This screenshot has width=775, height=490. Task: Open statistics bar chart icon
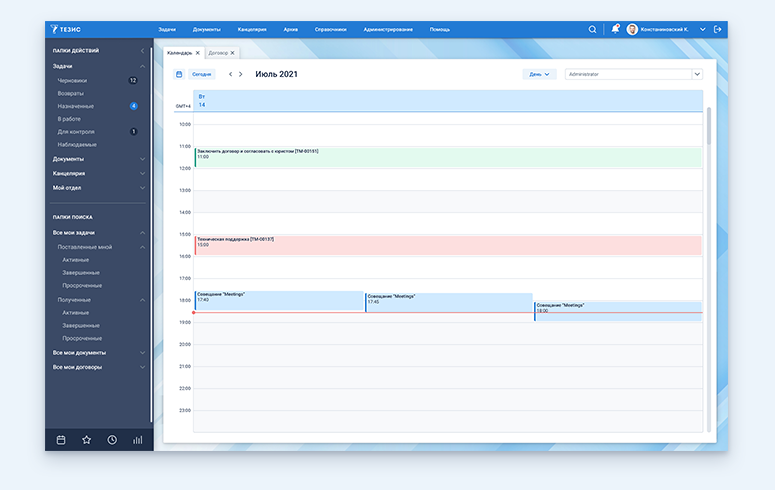[x=138, y=439]
